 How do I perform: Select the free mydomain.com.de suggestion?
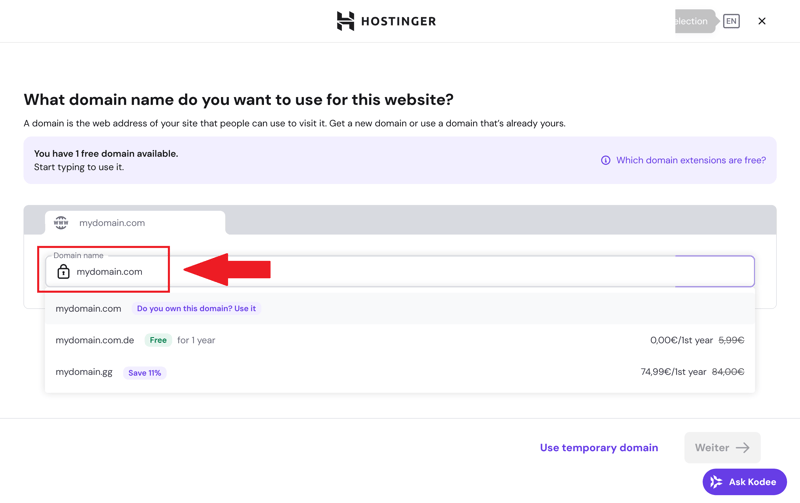tap(95, 340)
